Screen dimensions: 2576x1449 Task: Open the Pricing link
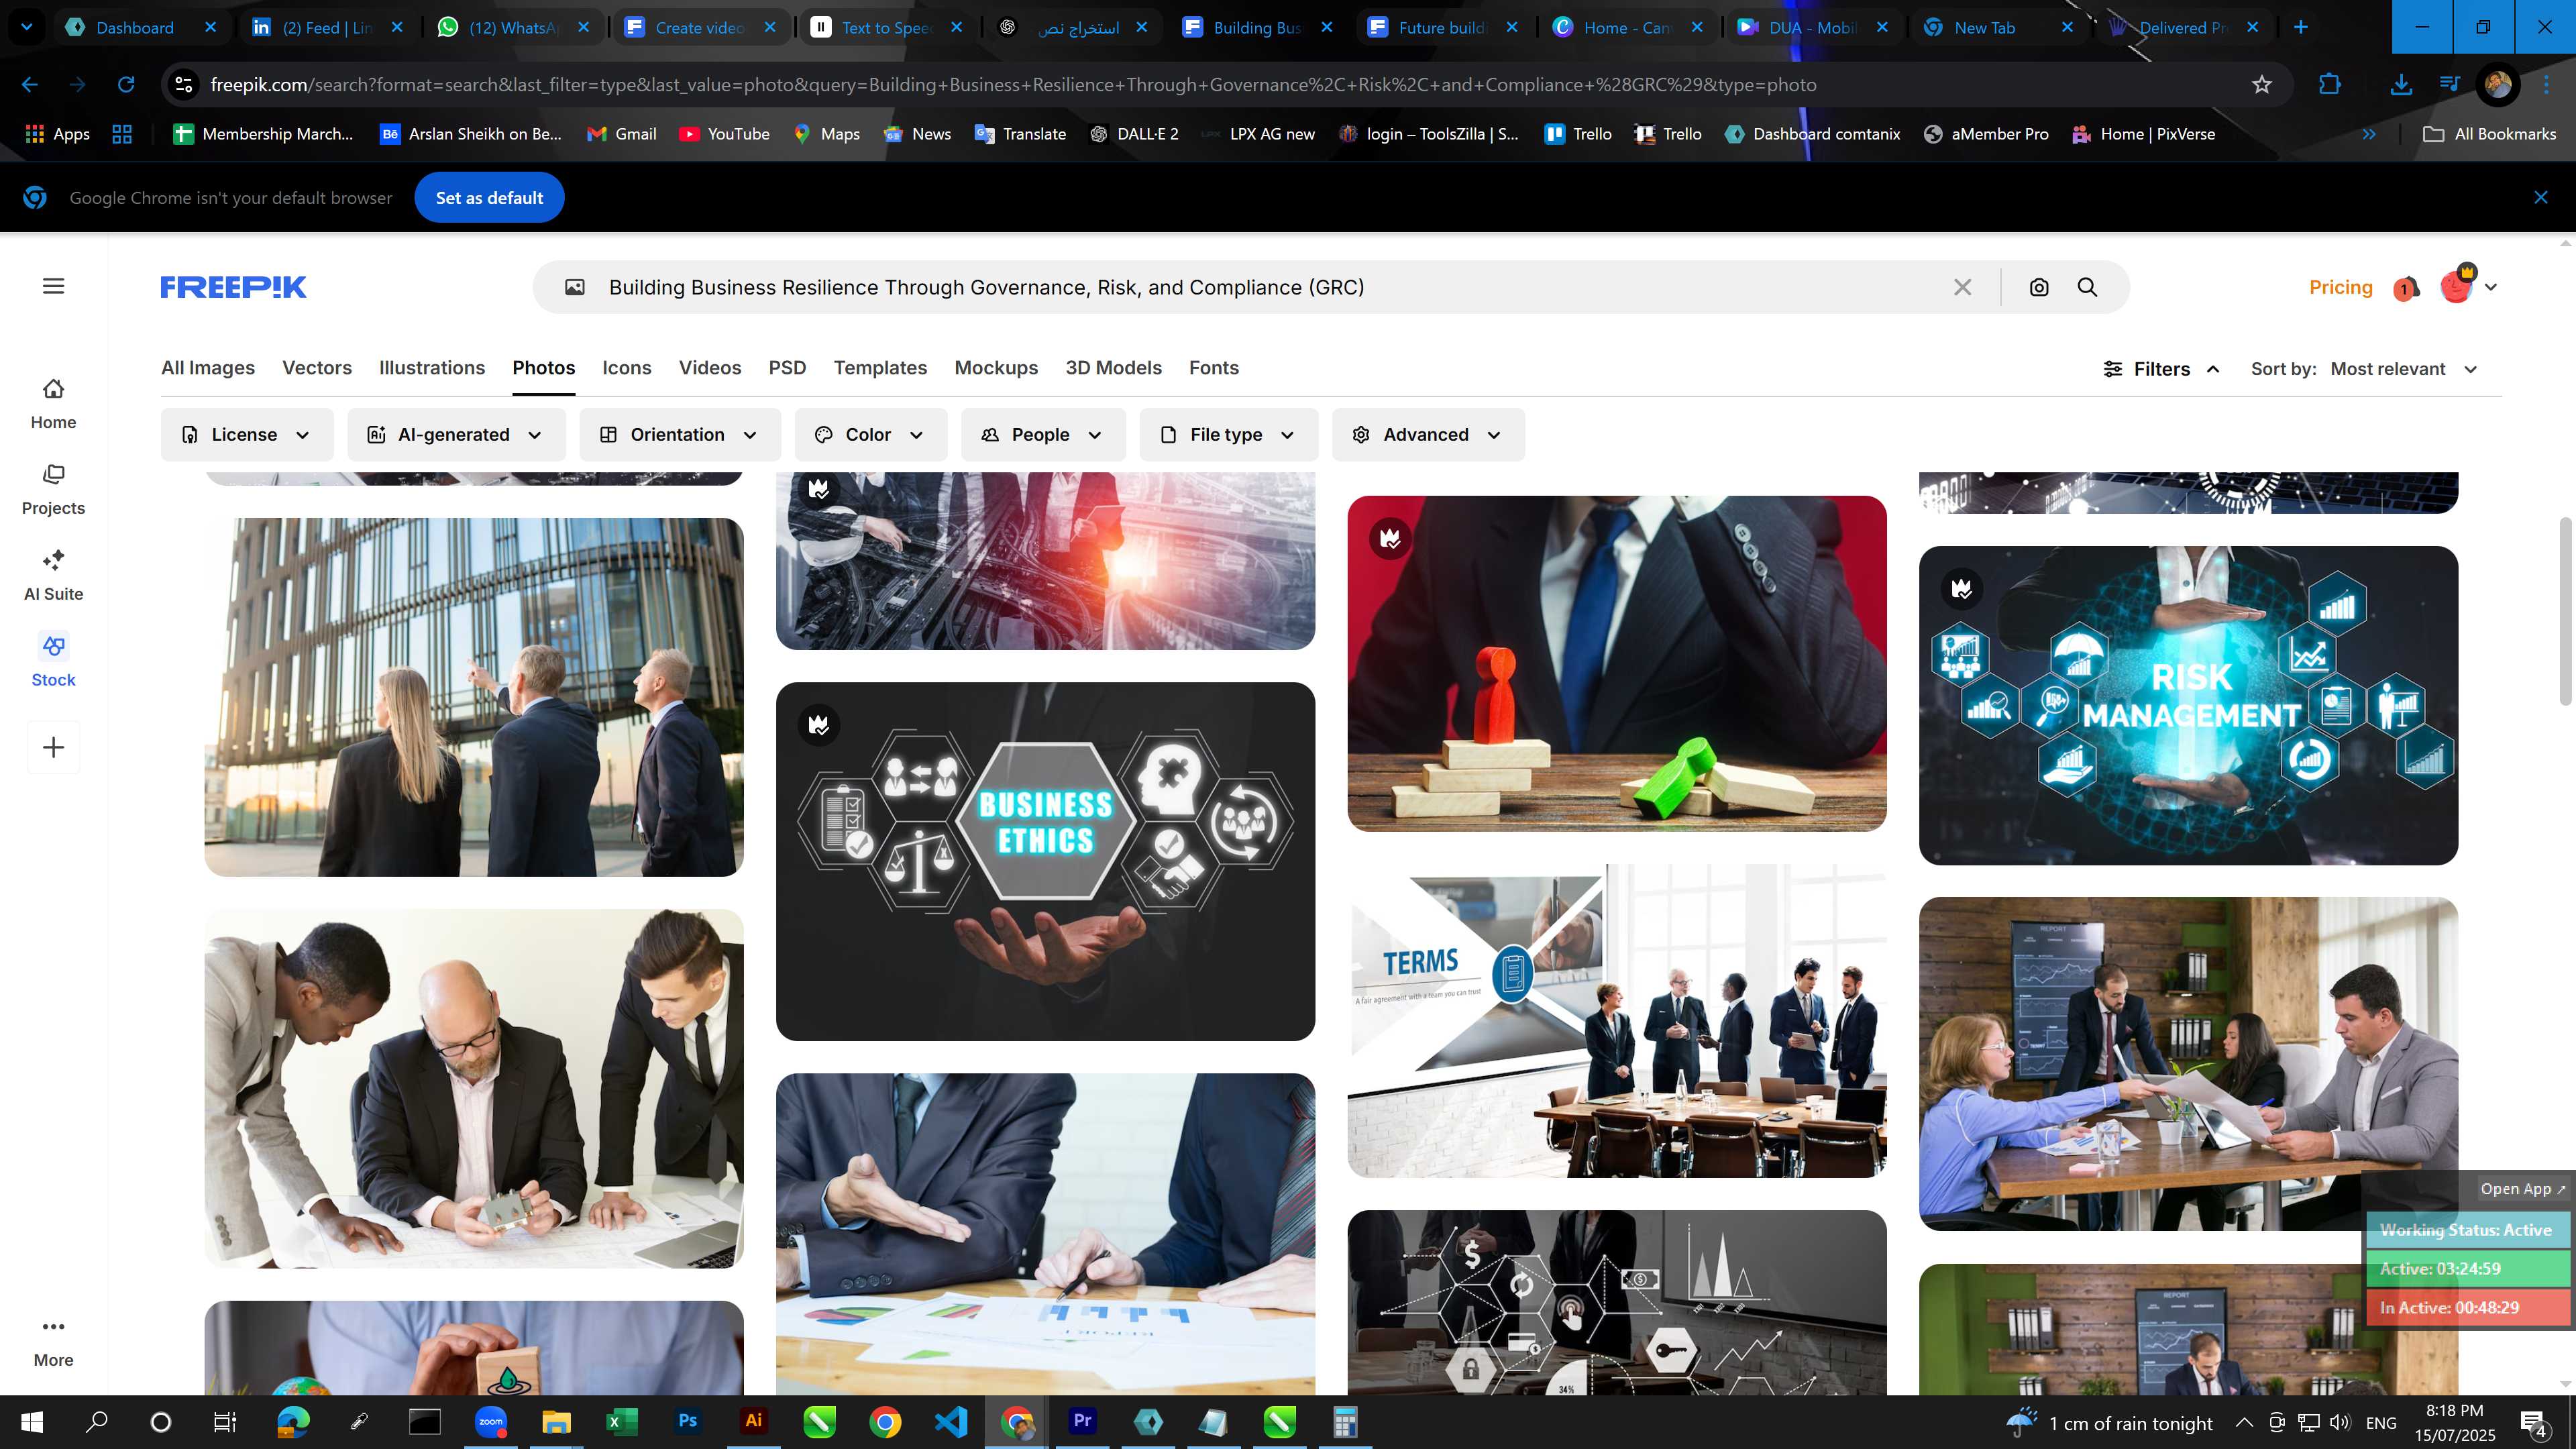point(2340,288)
